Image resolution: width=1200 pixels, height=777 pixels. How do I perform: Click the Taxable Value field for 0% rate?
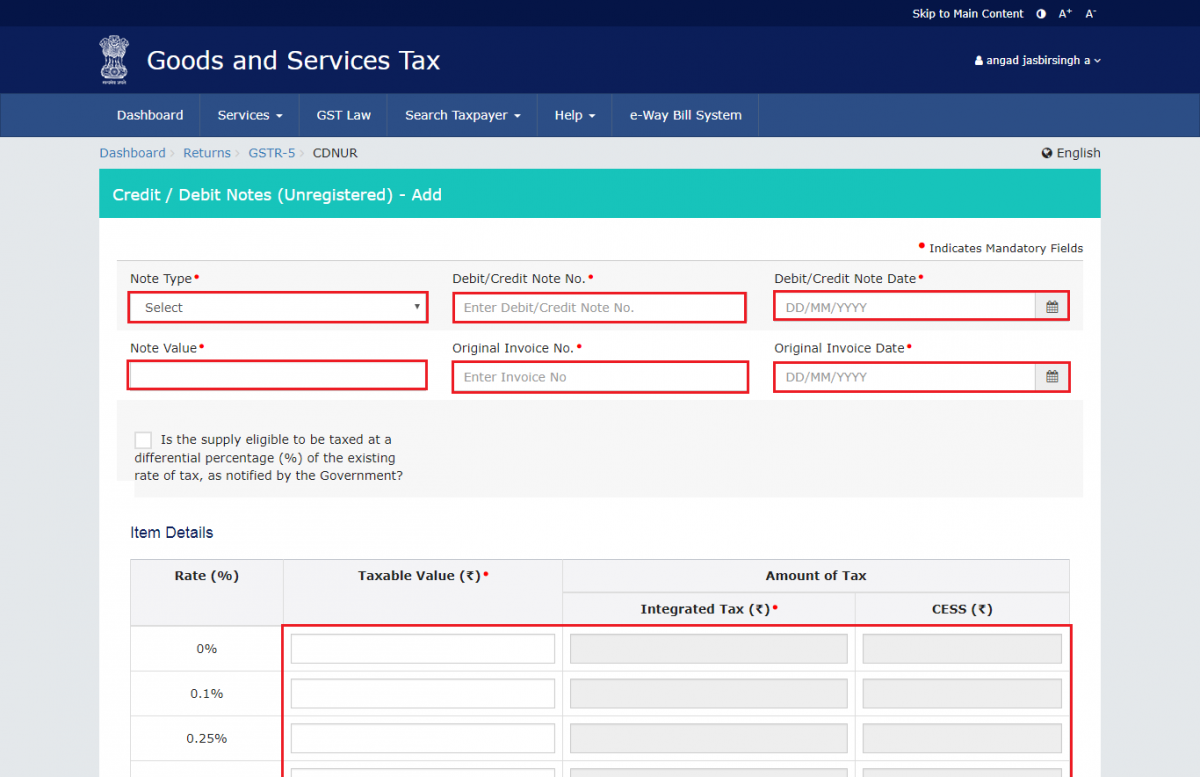(x=422, y=648)
